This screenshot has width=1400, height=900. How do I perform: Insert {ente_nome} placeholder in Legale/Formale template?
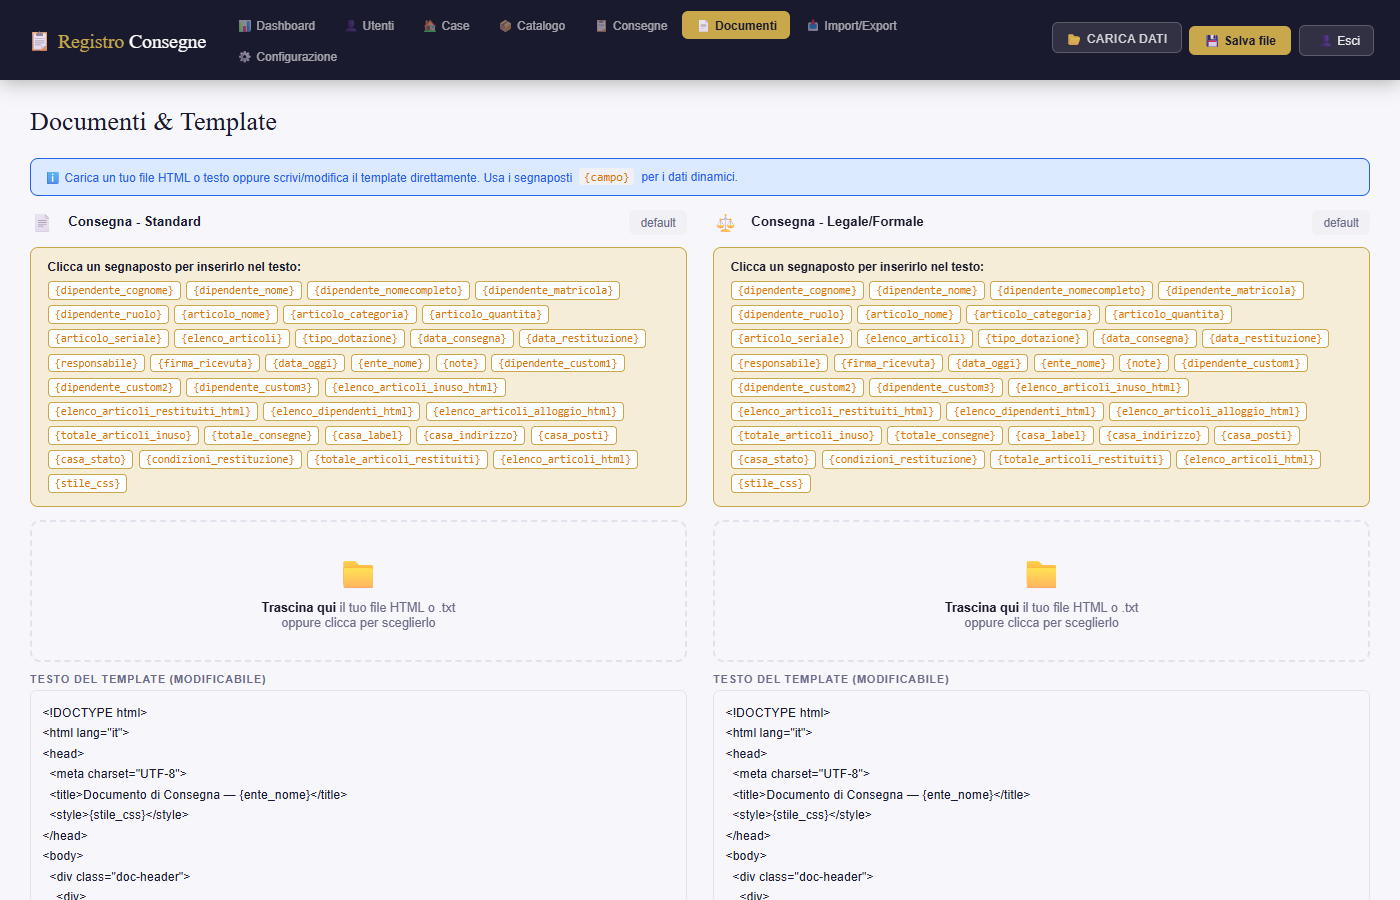[x=1075, y=363]
